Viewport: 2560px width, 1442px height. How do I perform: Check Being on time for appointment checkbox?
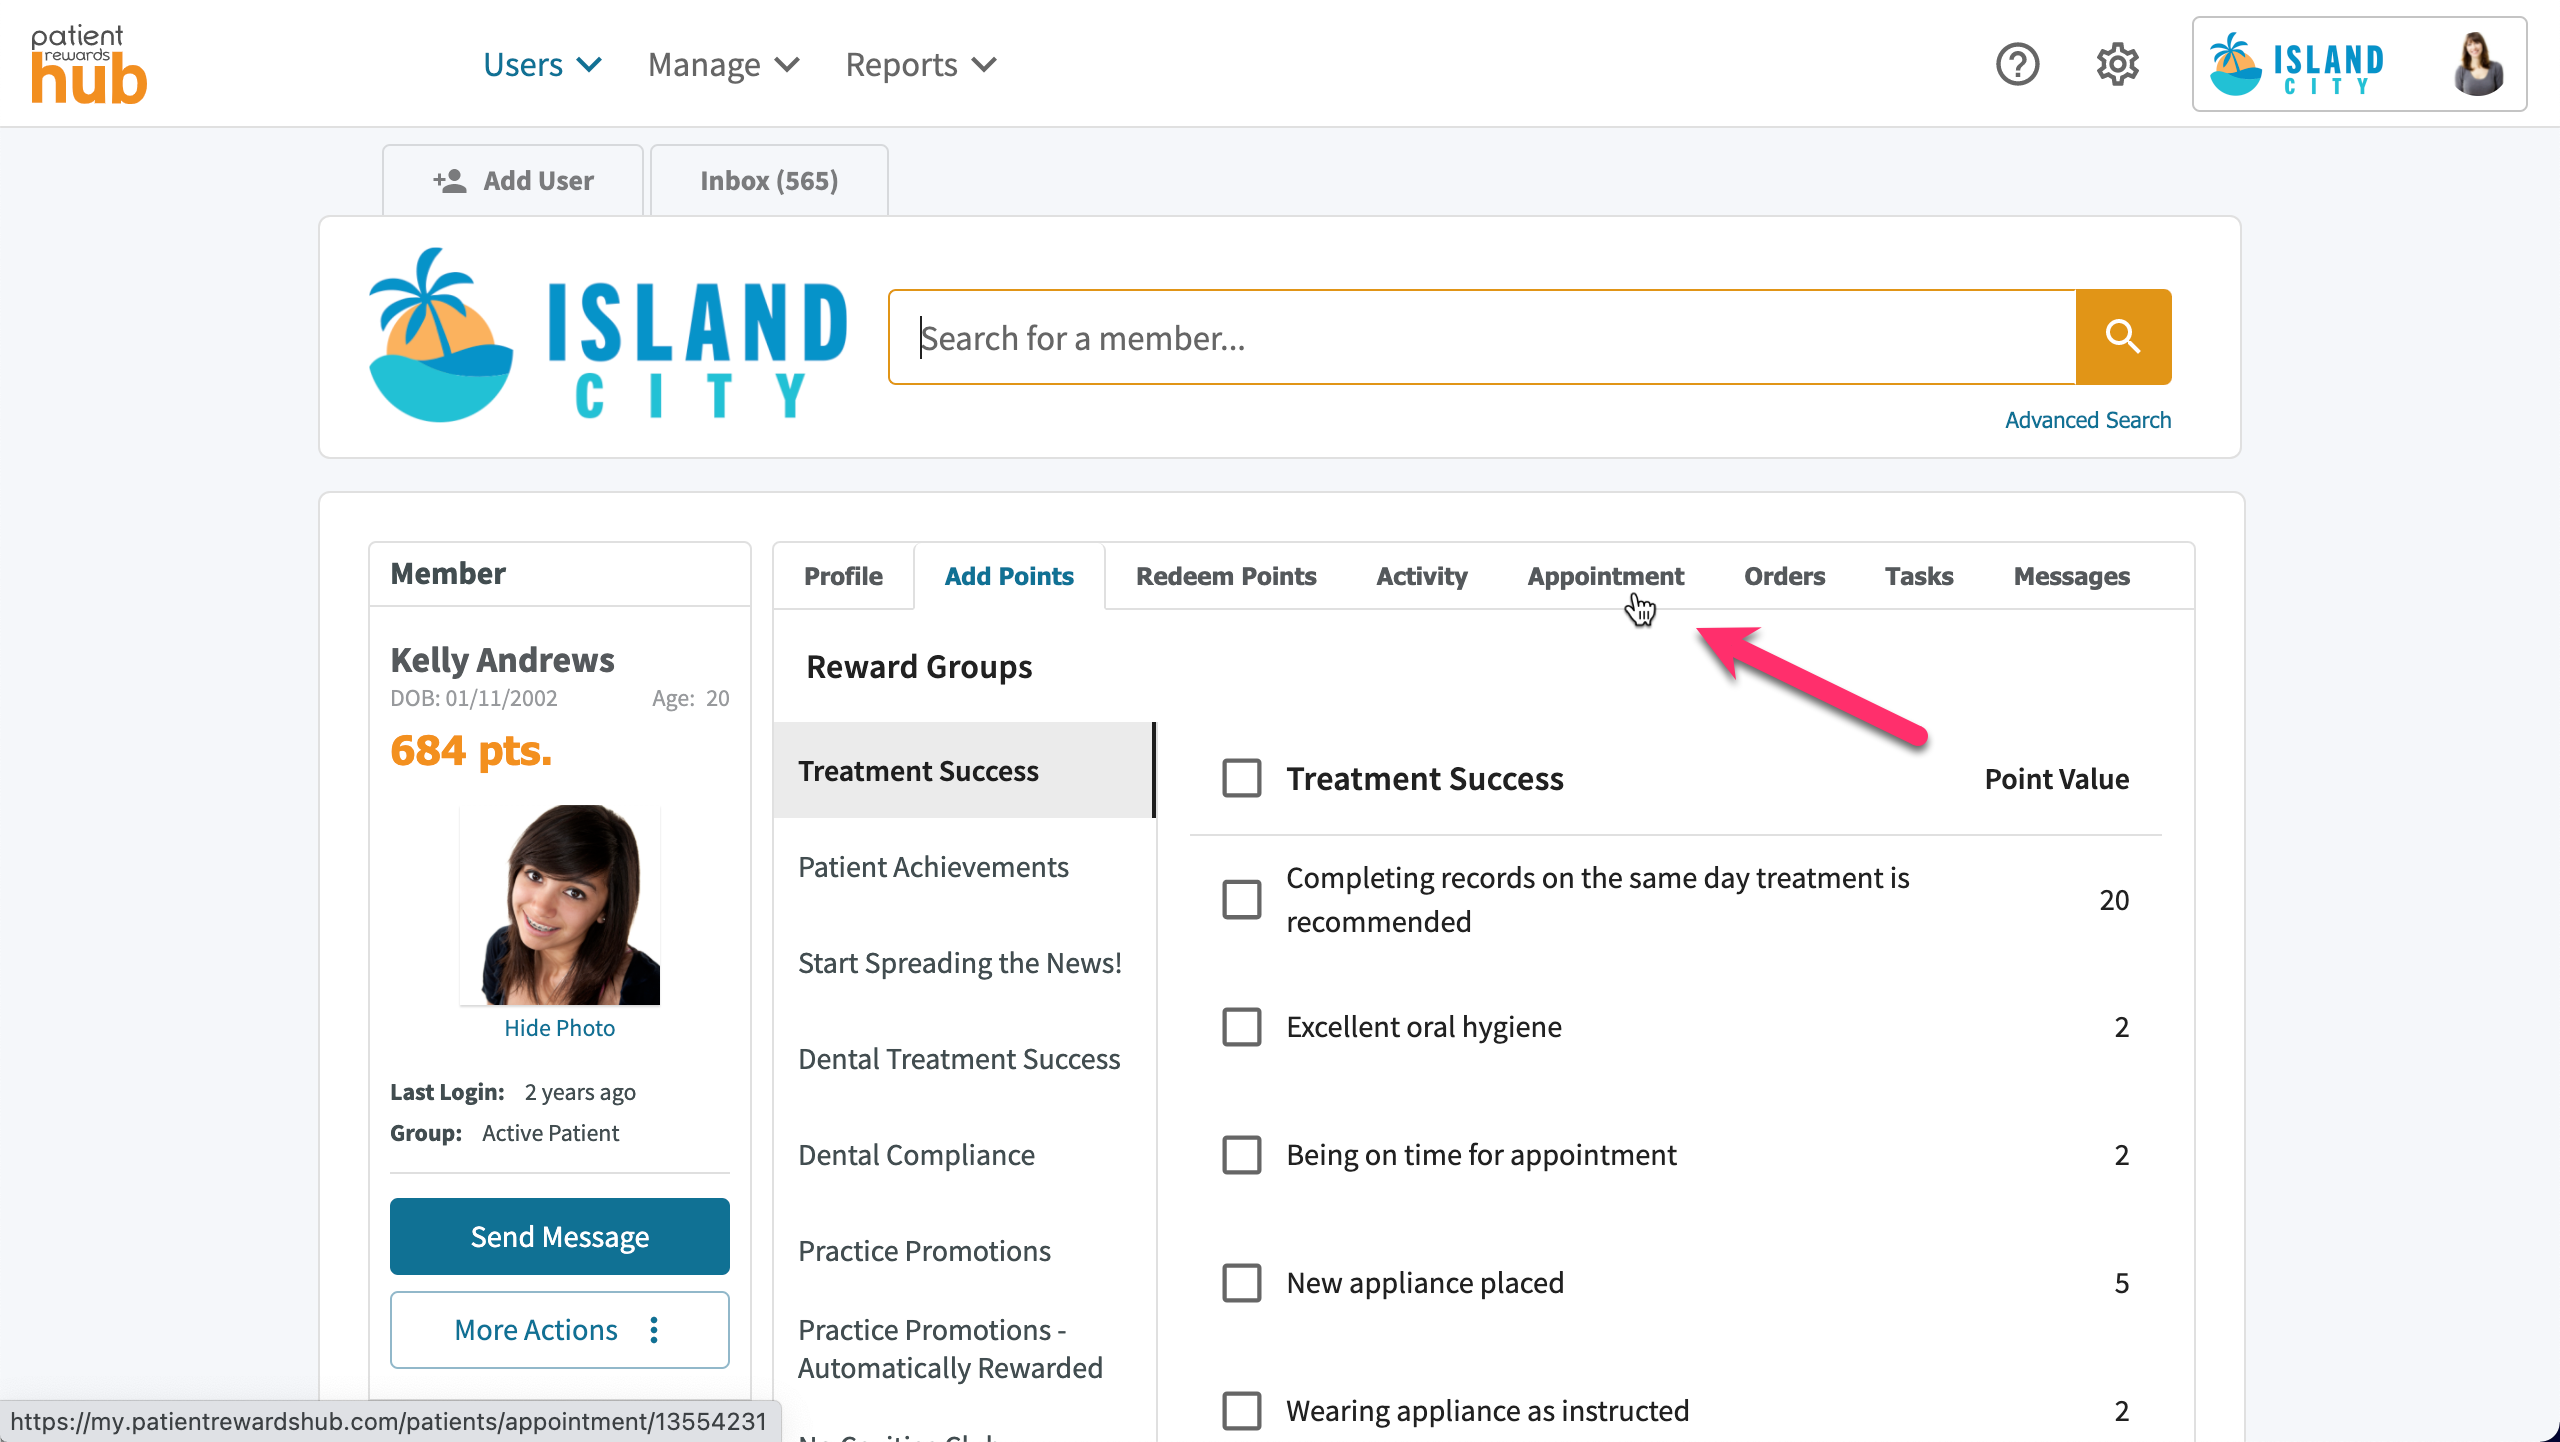coord(1242,1154)
